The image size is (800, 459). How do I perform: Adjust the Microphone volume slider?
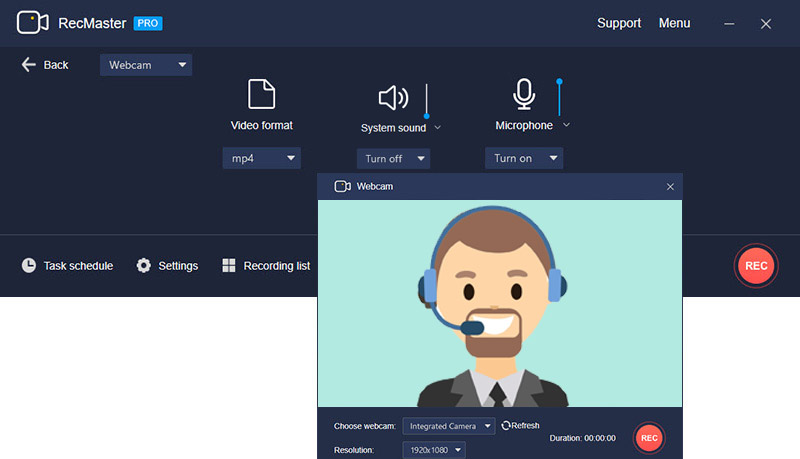(559, 97)
